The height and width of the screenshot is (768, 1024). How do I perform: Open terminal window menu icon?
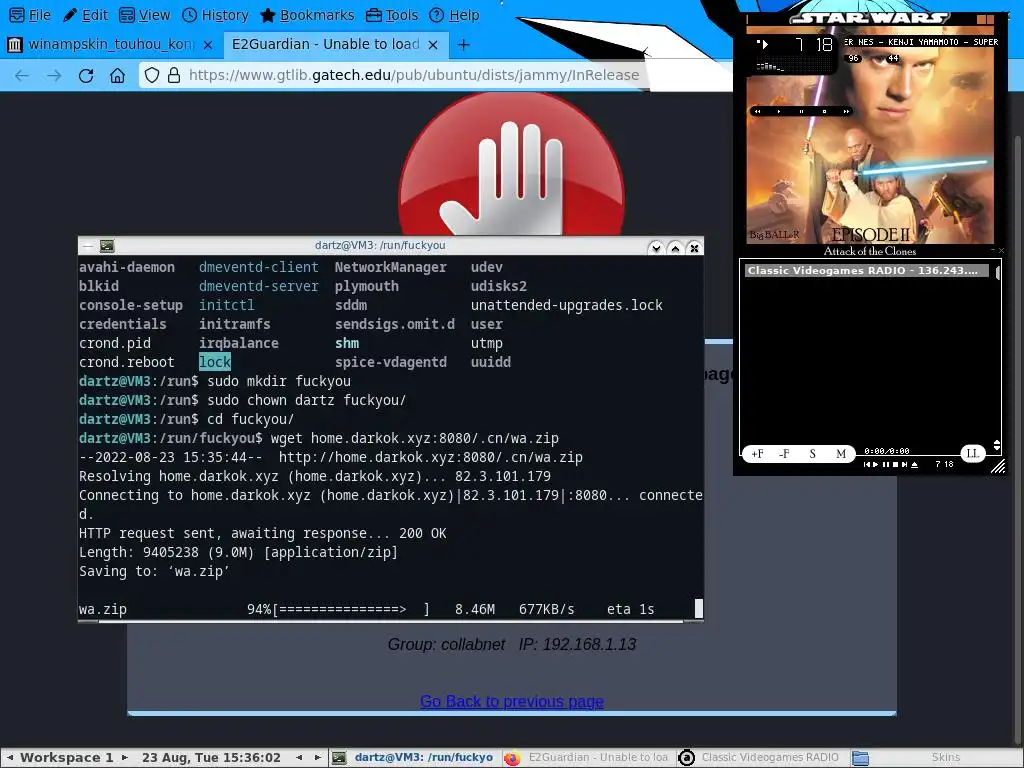107,246
